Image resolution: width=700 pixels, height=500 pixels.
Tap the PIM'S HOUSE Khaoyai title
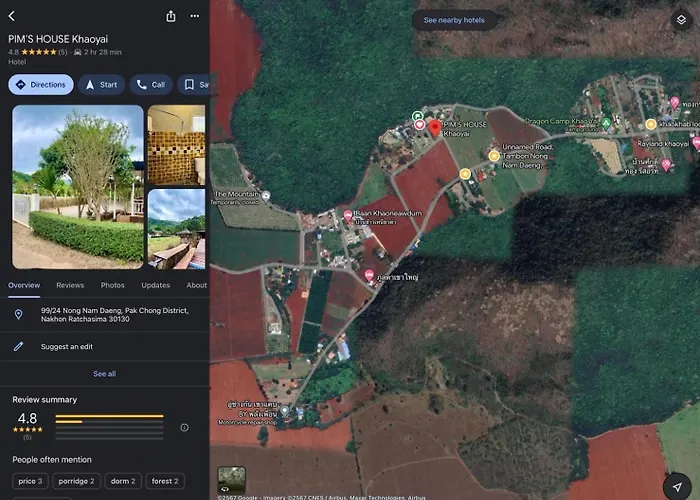pos(58,39)
